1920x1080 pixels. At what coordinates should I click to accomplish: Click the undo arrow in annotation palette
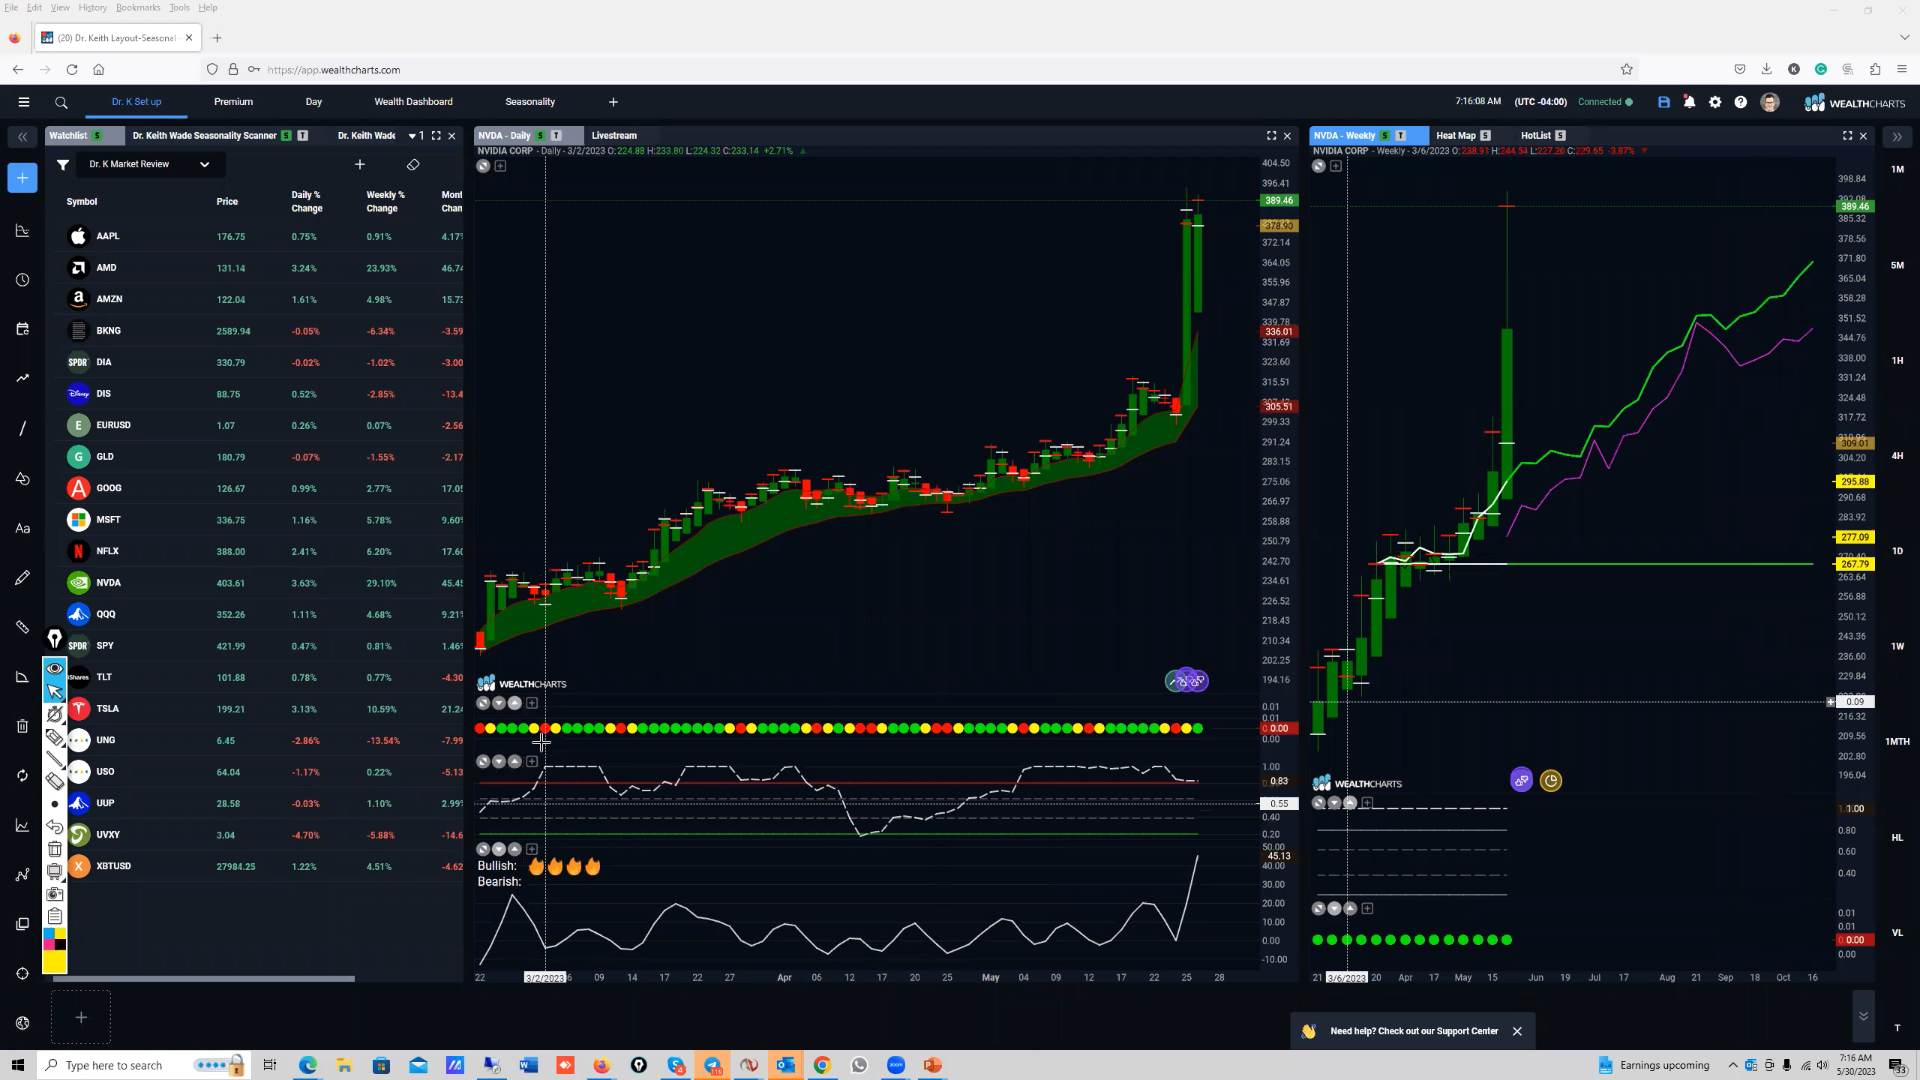coord(55,827)
